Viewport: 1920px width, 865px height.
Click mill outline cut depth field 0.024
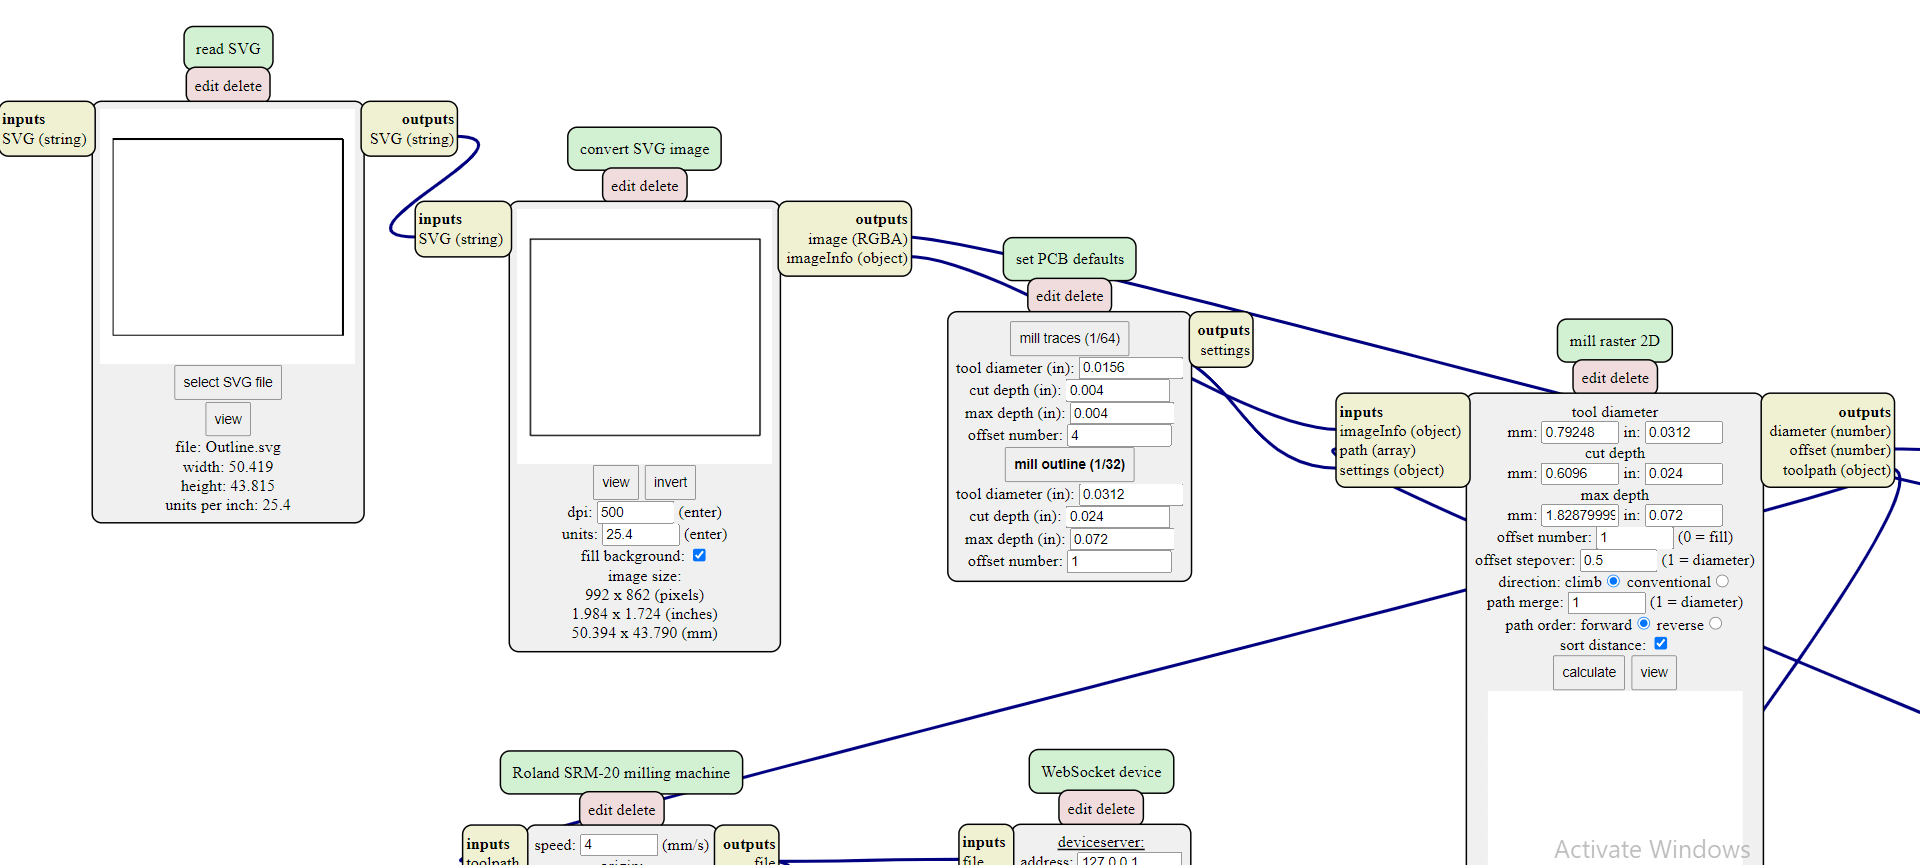1117,516
